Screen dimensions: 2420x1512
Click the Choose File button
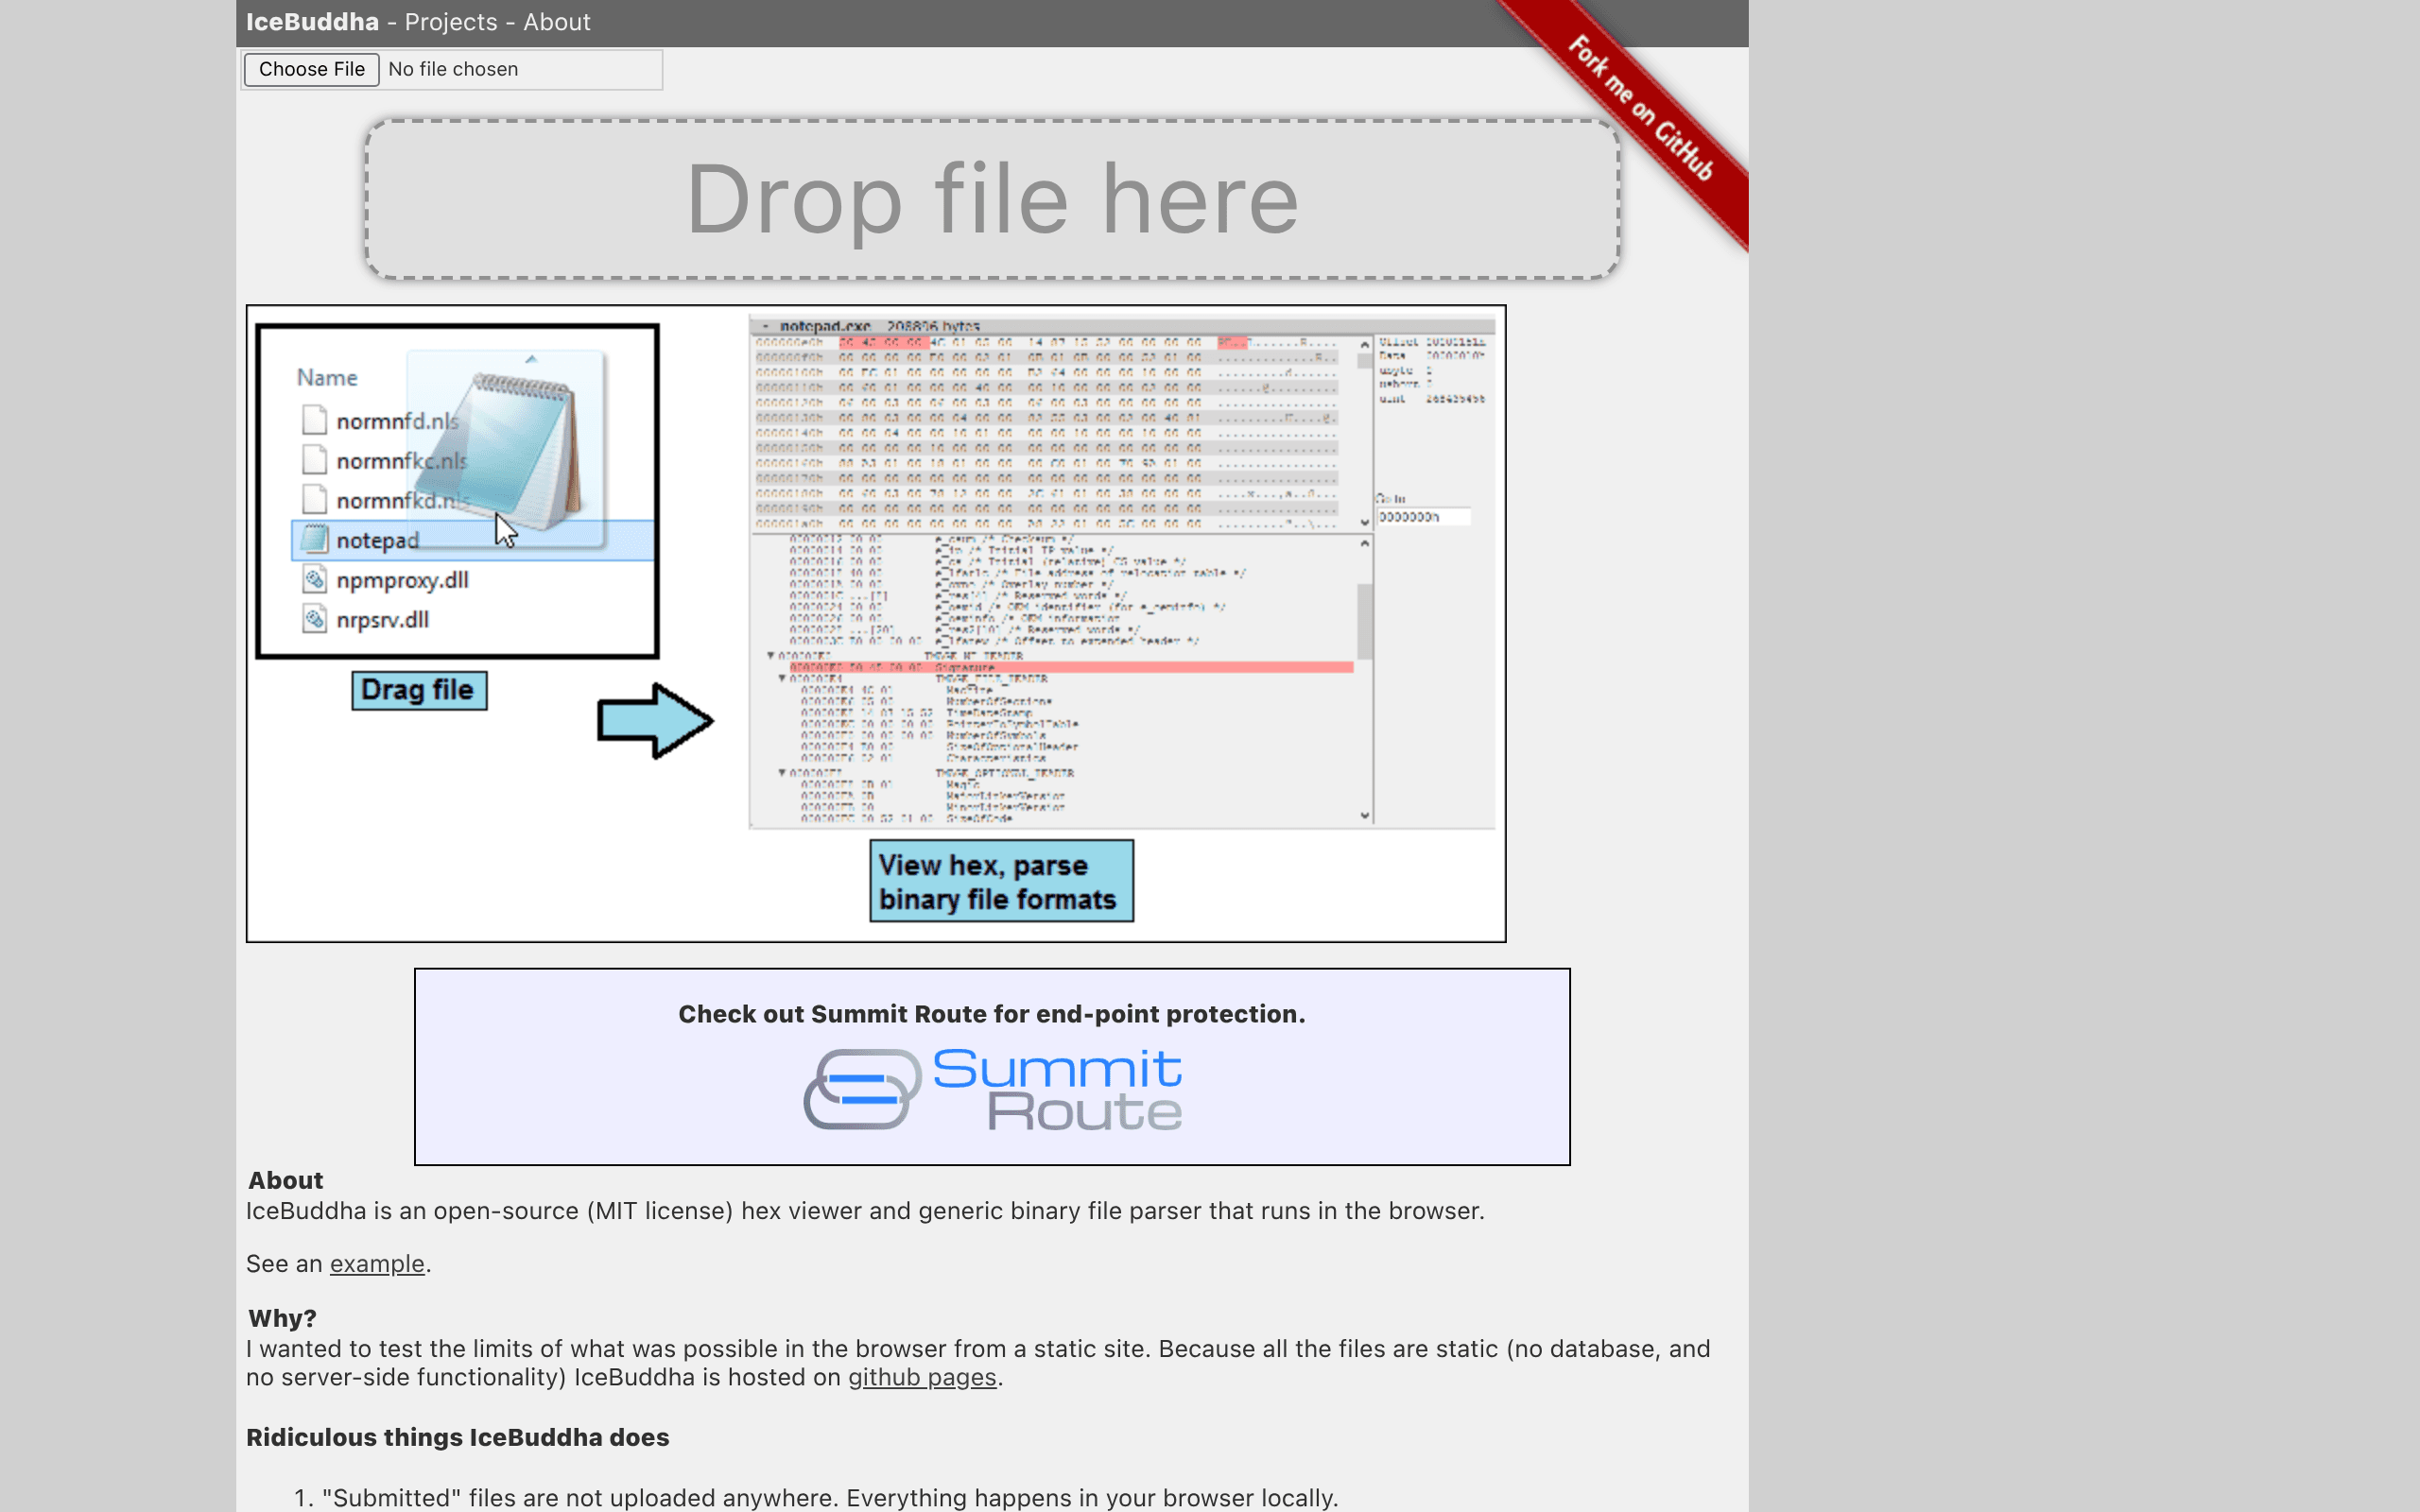coord(311,69)
